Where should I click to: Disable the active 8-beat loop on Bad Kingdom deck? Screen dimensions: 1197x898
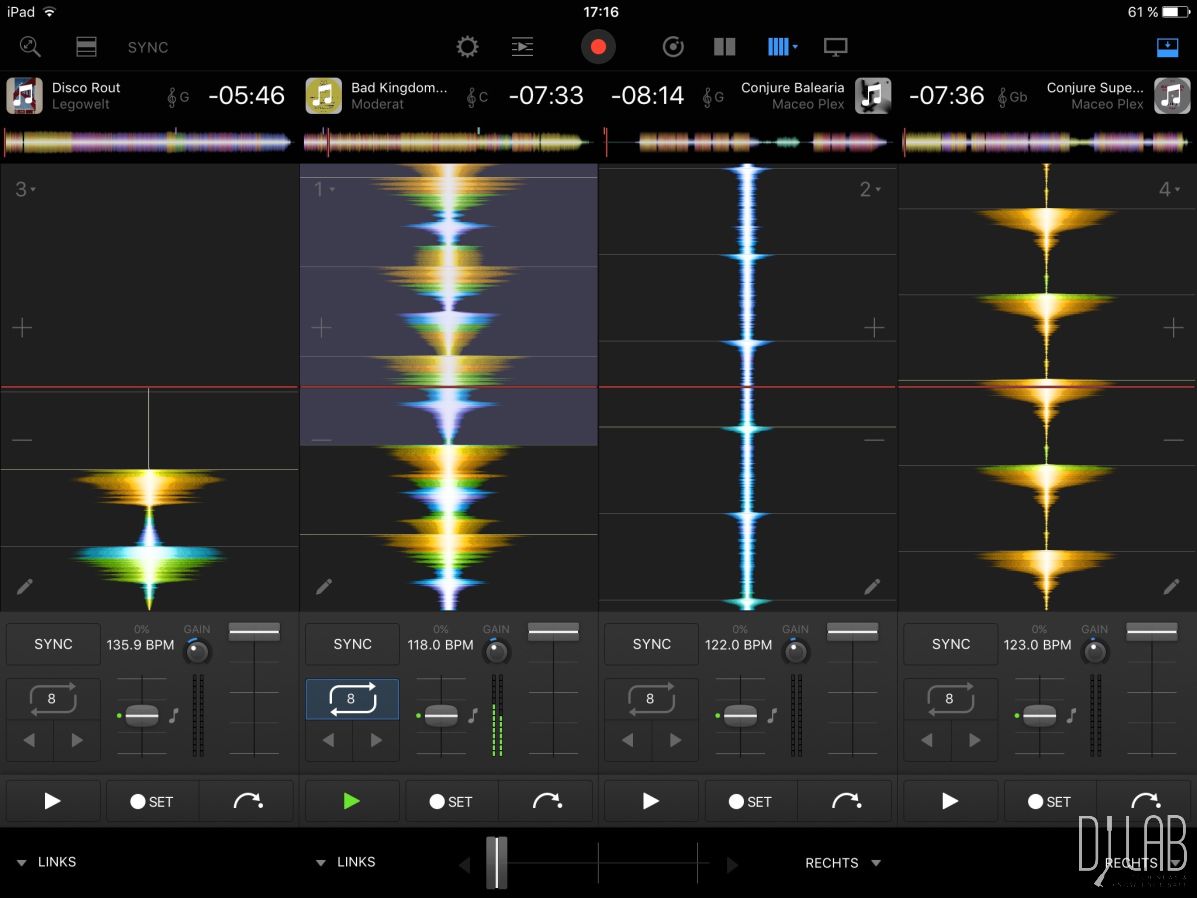pos(351,699)
